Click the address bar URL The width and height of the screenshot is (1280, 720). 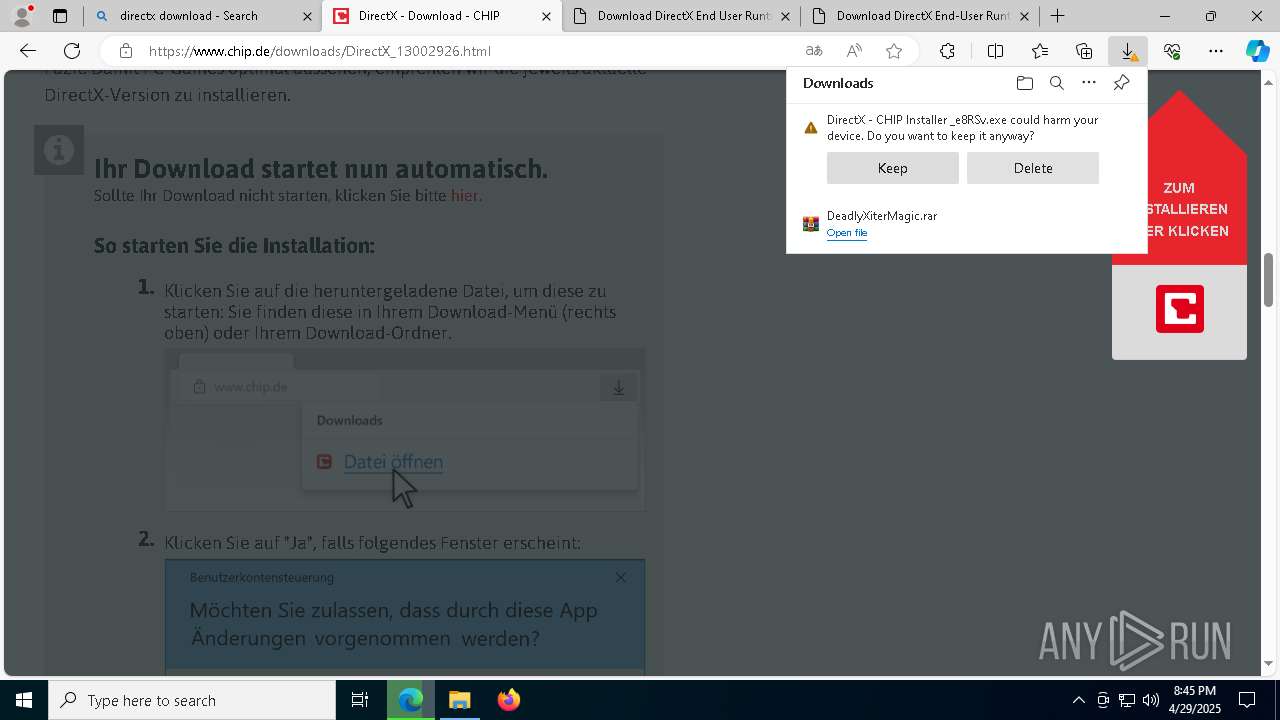[320, 51]
